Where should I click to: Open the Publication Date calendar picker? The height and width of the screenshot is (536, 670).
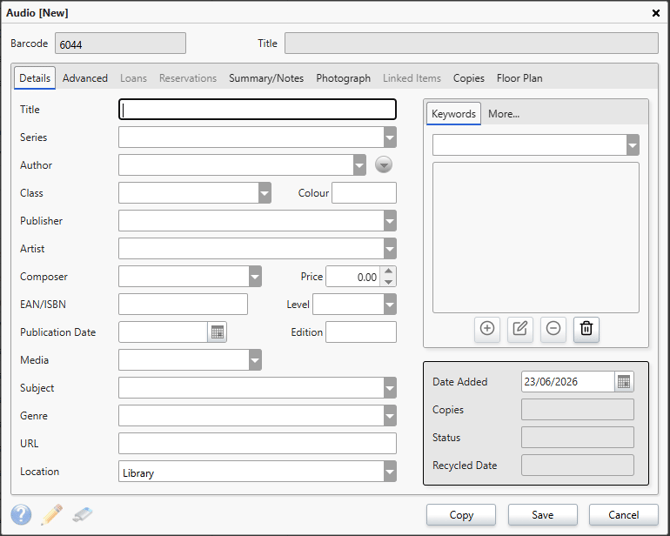pyautogui.click(x=217, y=332)
